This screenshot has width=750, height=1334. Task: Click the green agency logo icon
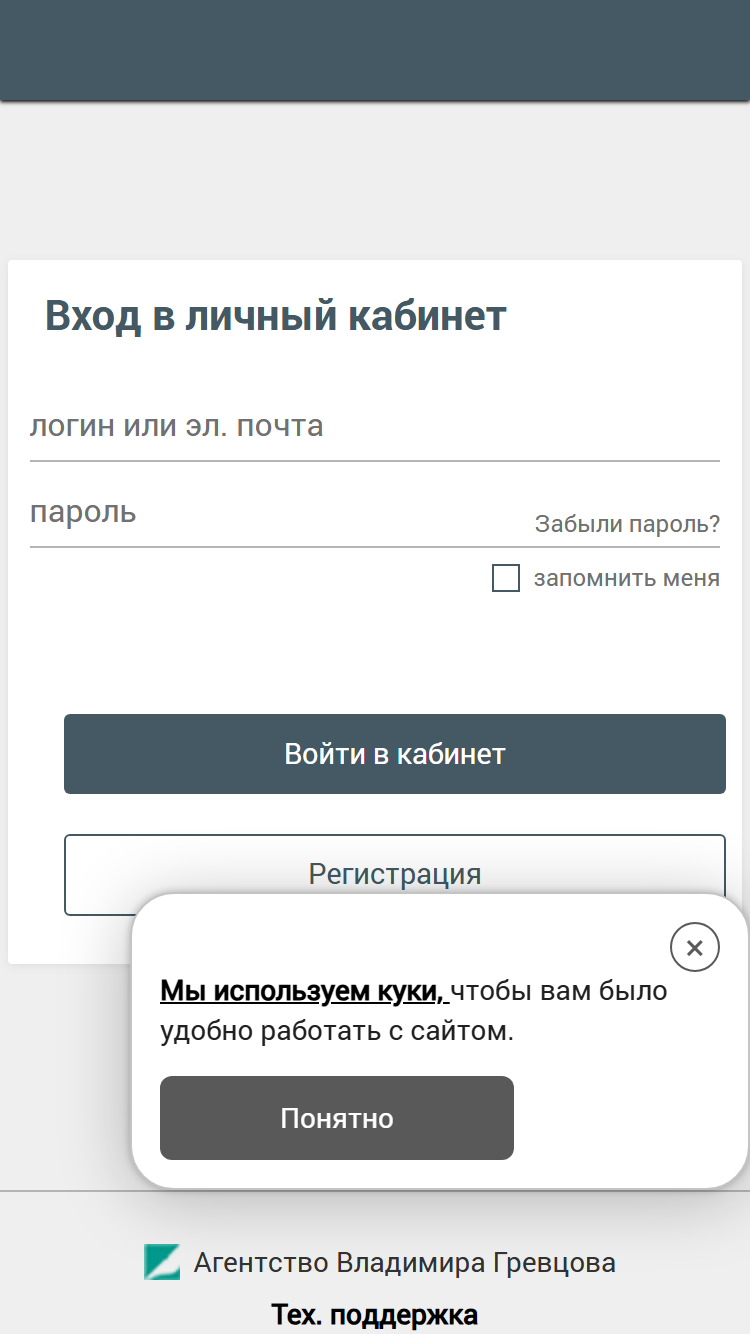pos(162,1262)
